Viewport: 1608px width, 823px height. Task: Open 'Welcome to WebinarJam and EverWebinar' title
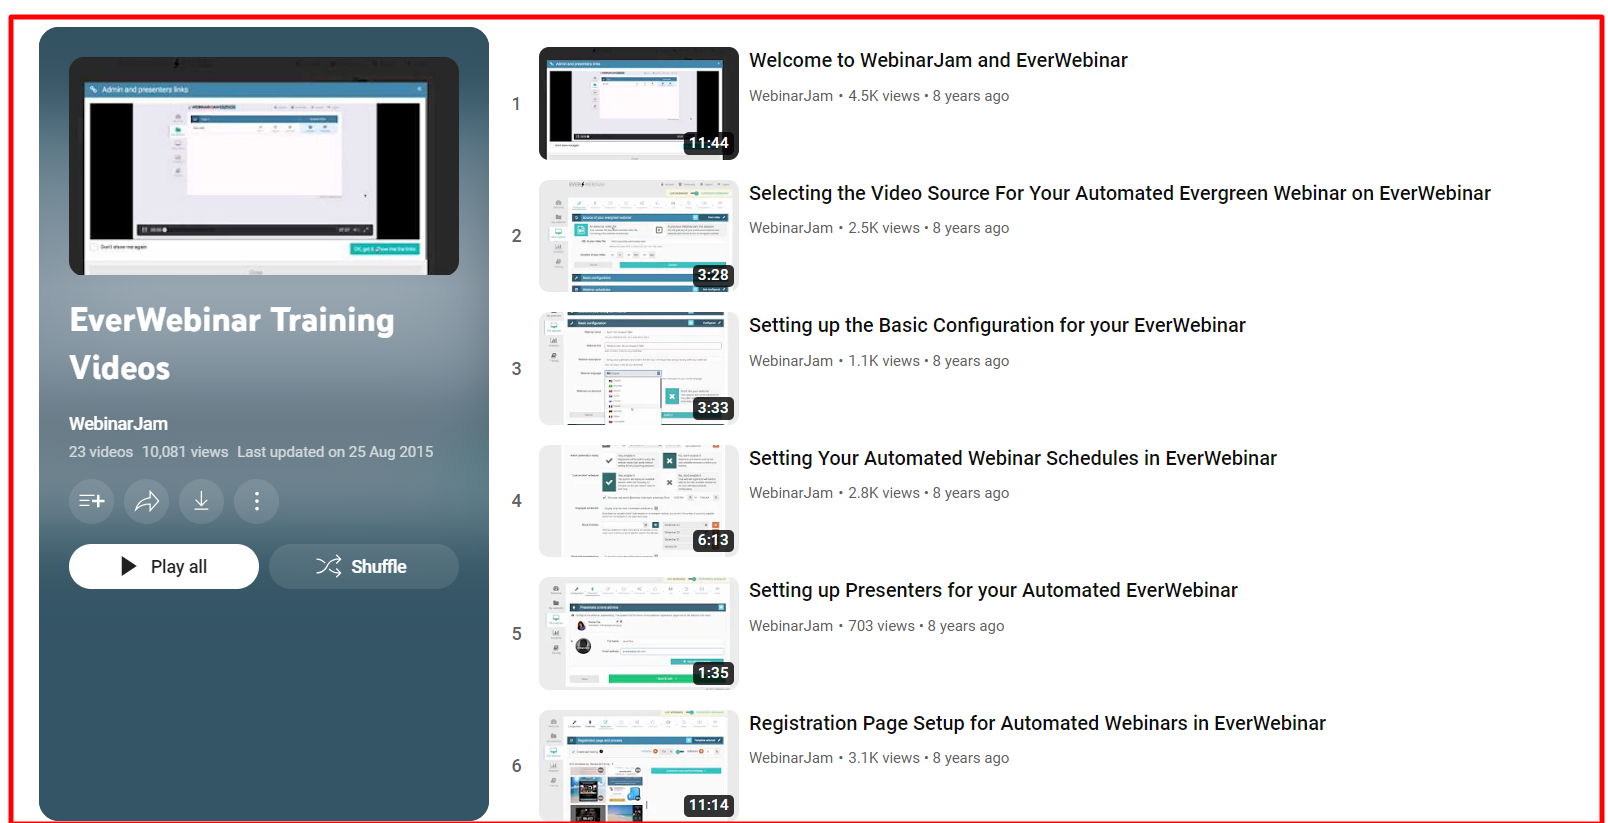[x=938, y=60]
